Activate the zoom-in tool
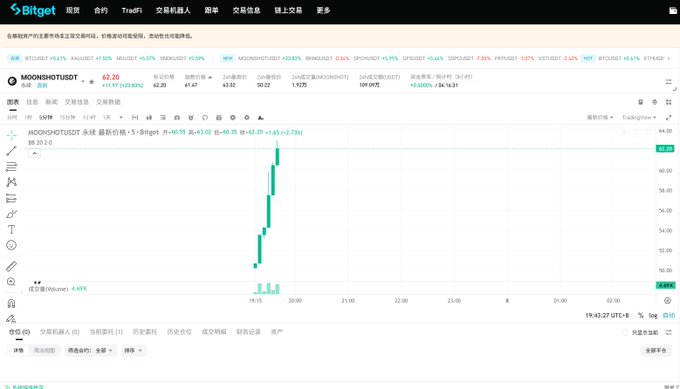 click(11, 282)
